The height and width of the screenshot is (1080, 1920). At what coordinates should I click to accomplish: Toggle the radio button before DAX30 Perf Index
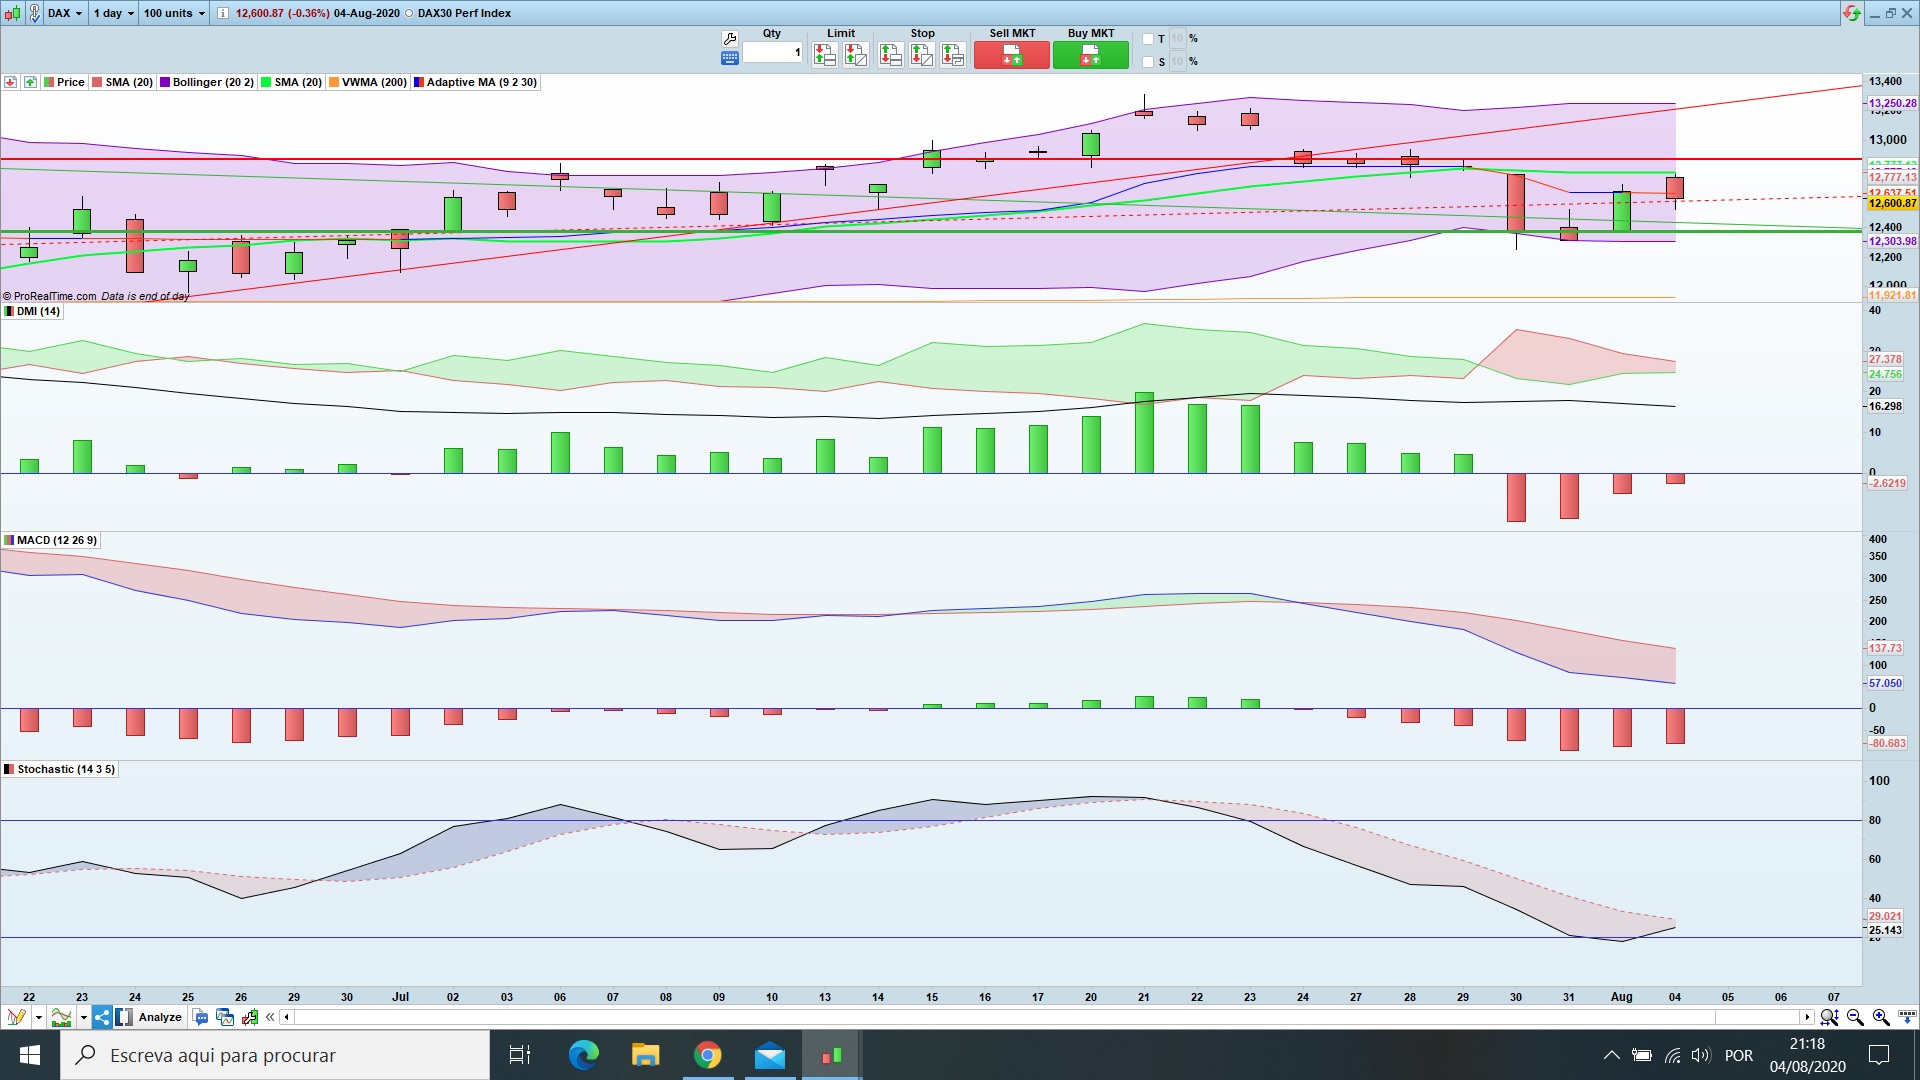coord(409,13)
